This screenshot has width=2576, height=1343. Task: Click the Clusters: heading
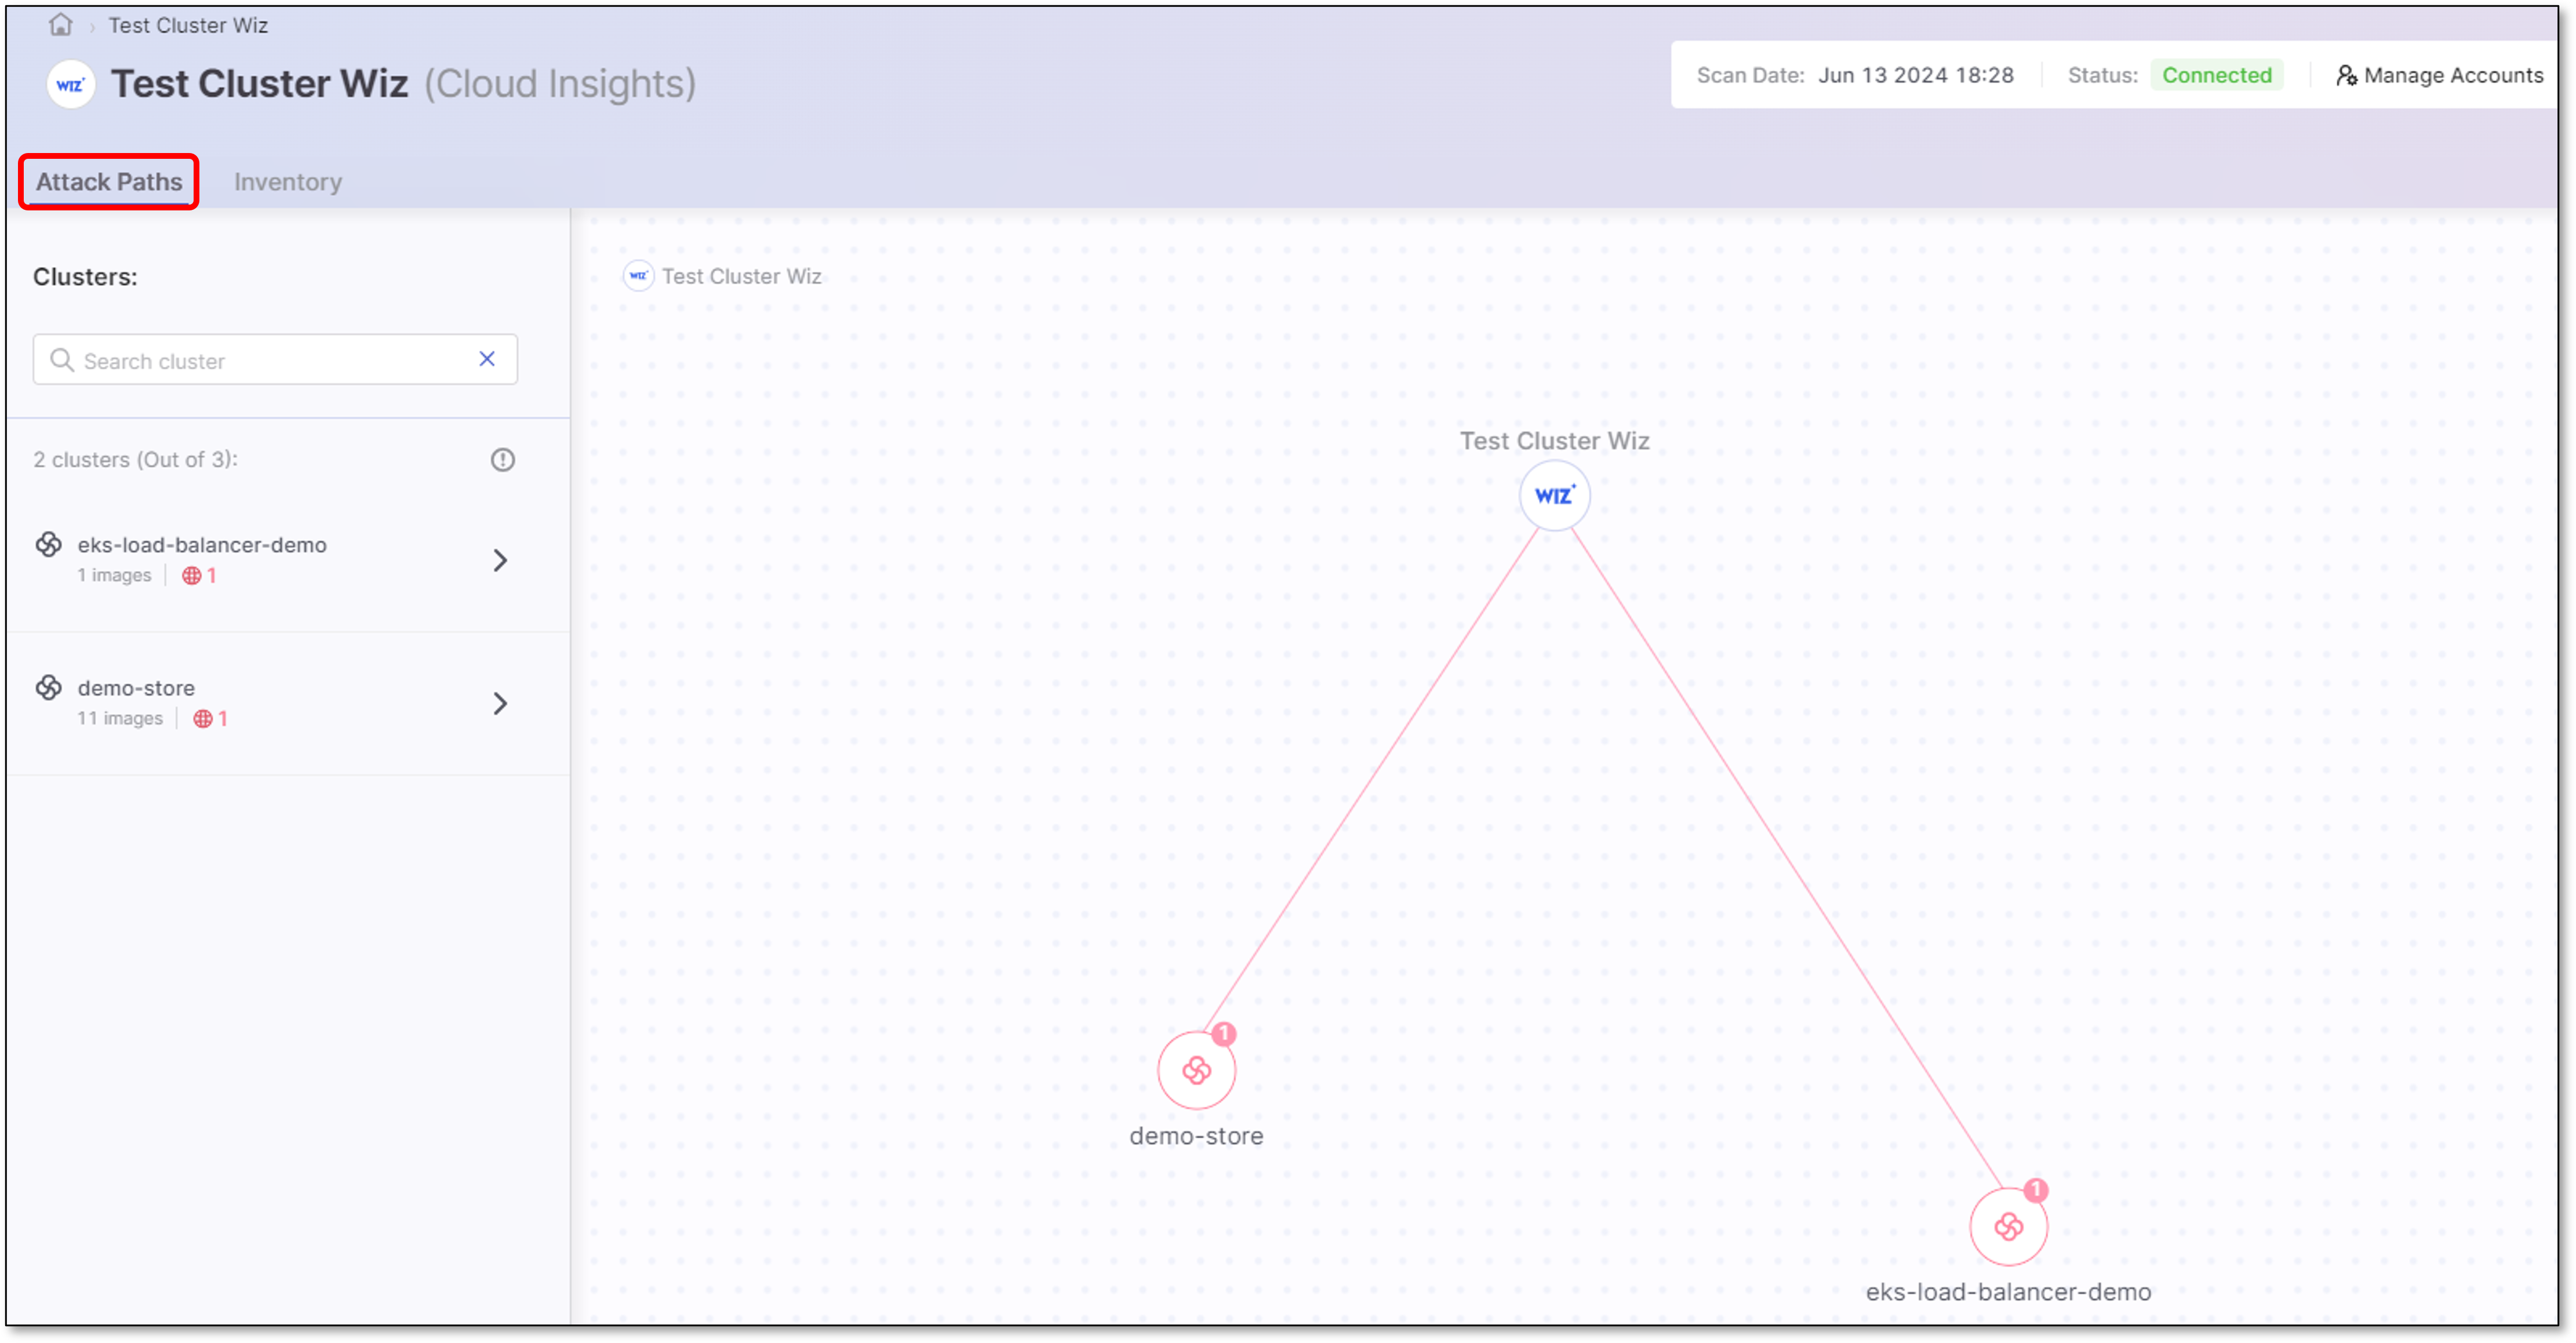point(85,277)
